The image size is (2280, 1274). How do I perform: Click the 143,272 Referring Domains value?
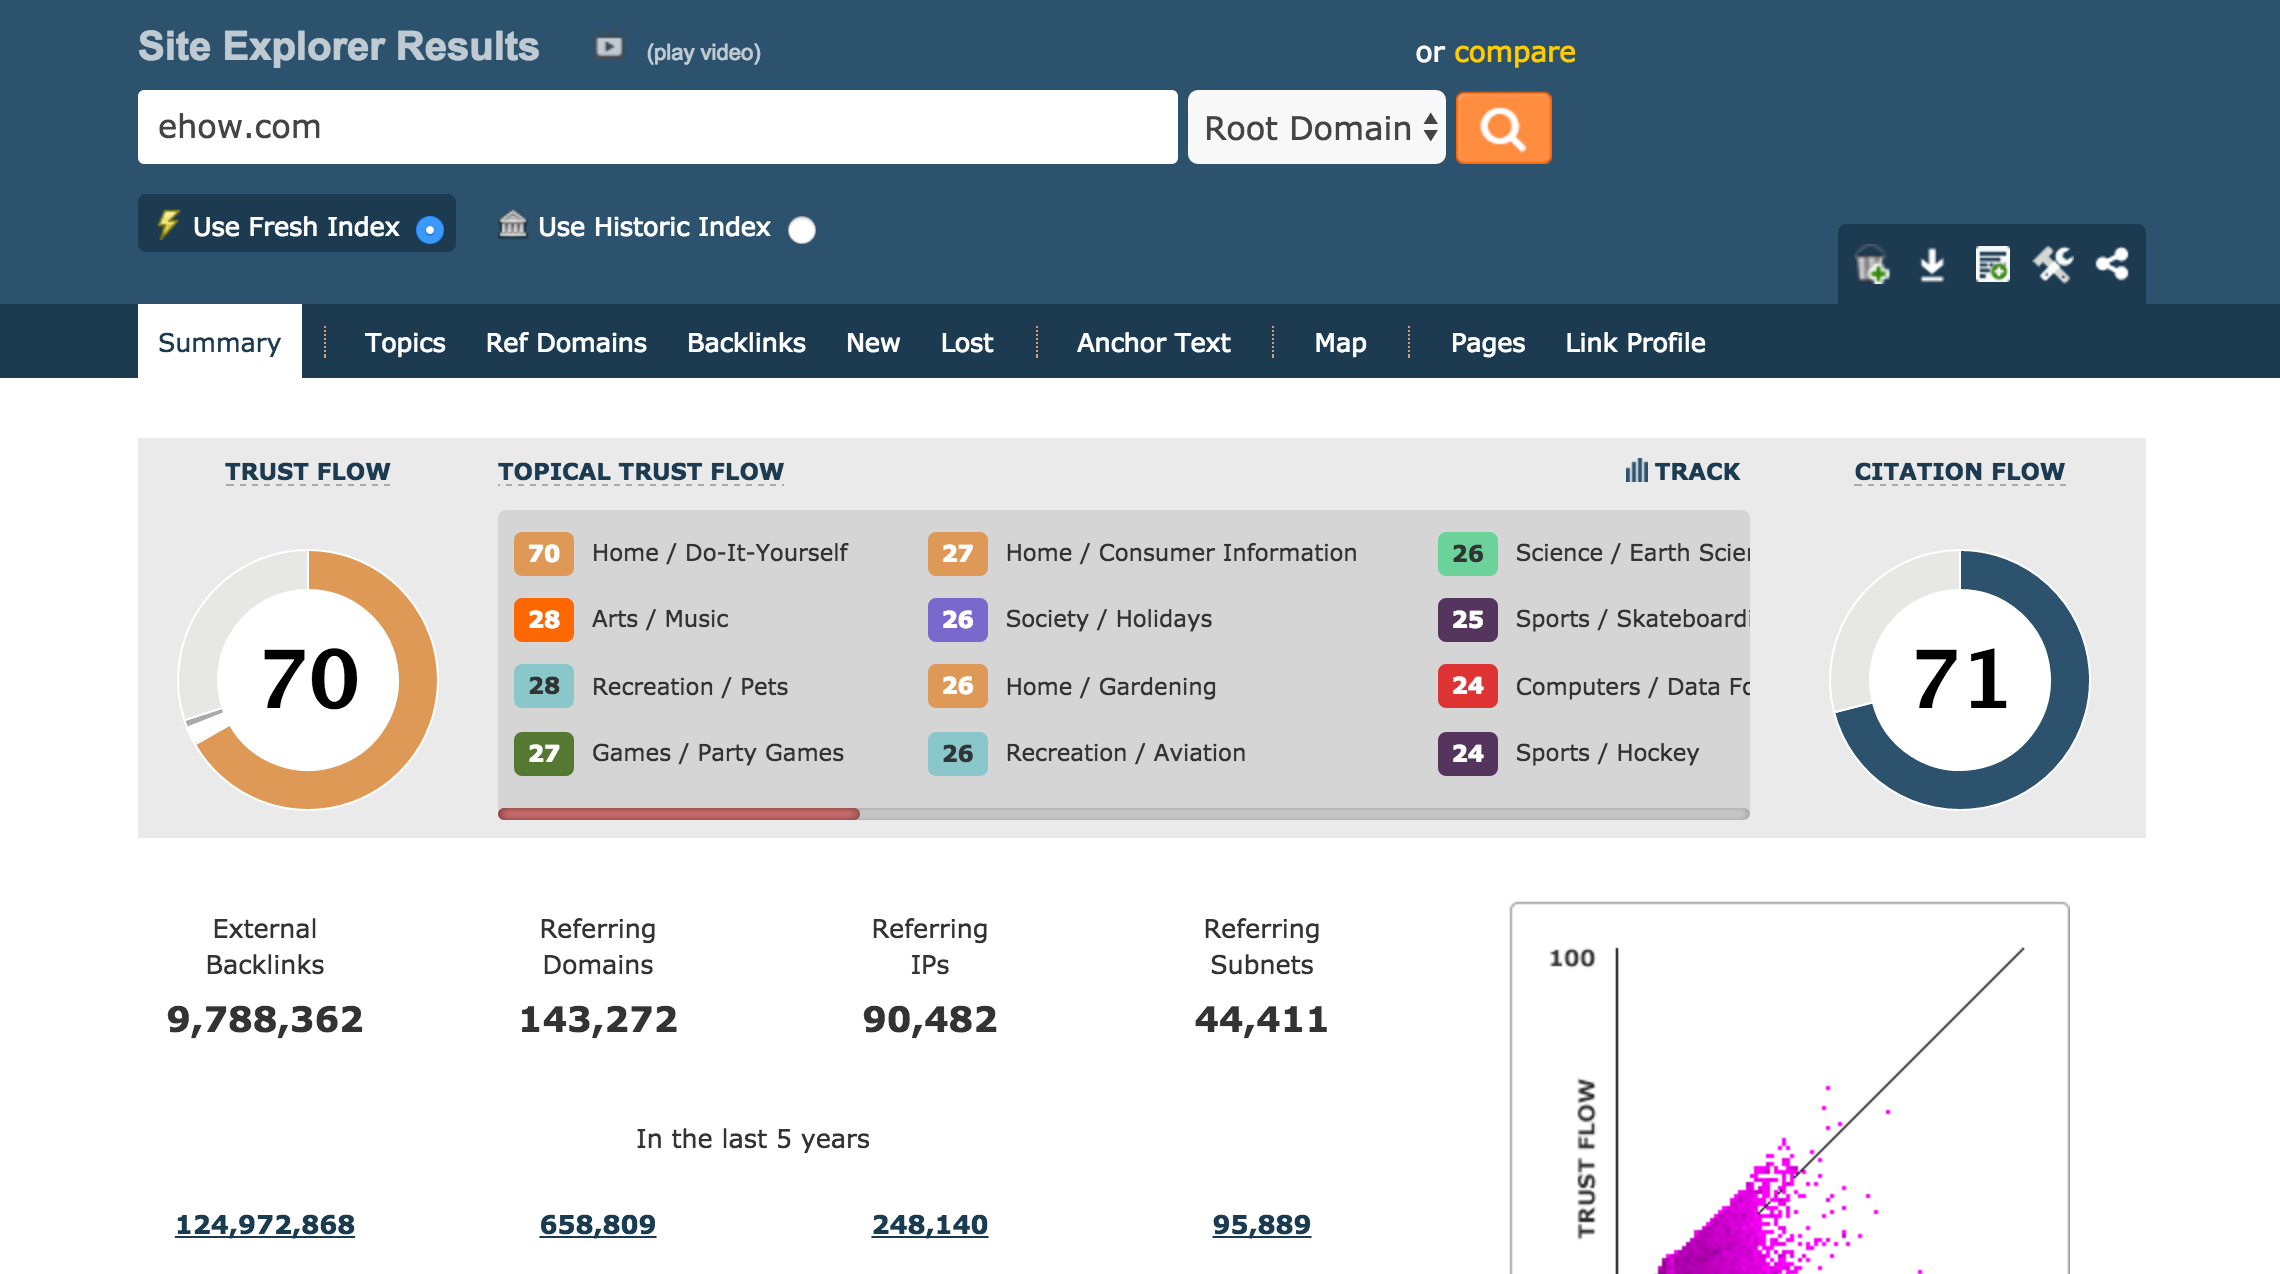tap(598, 1020)
